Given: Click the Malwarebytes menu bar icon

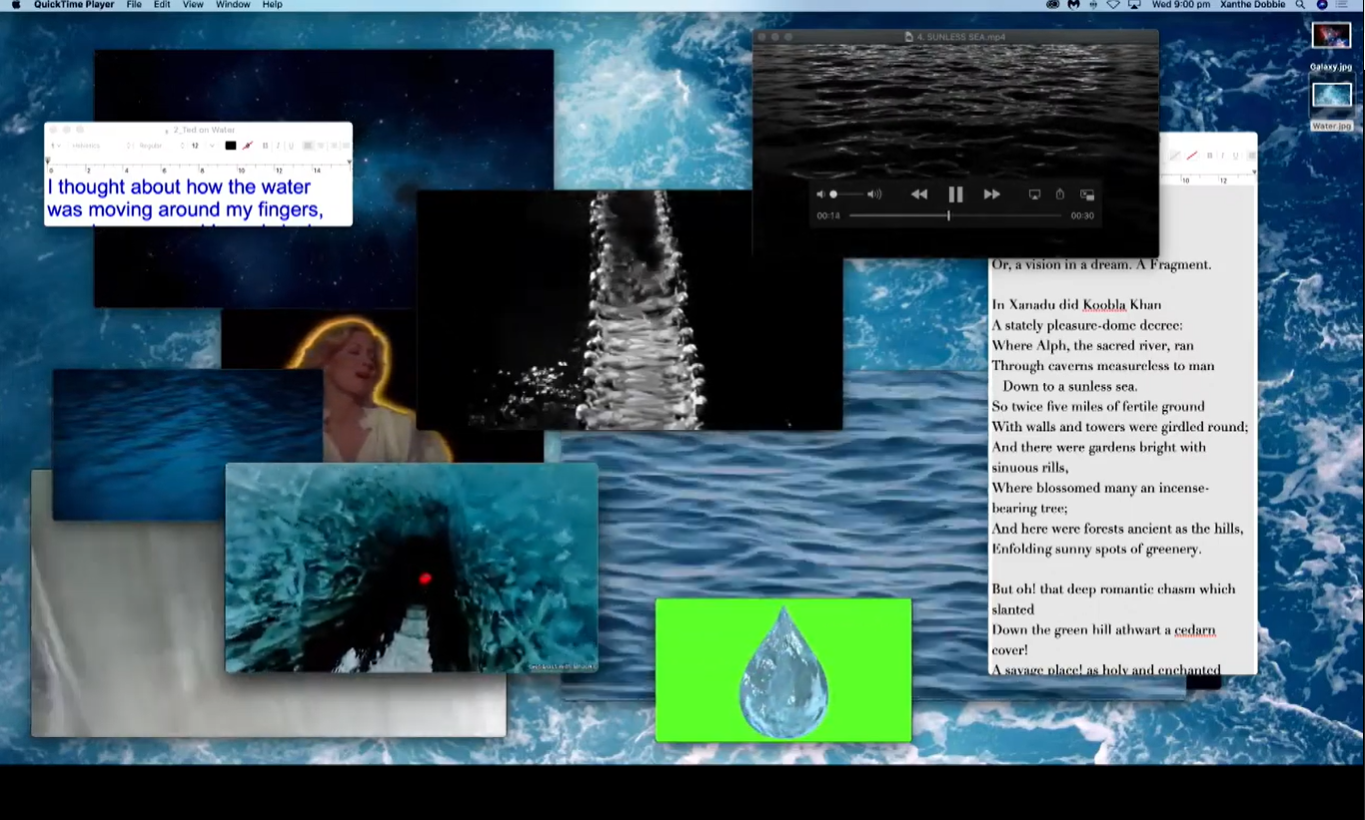Looking at the screenshot, I should 1073,5.
